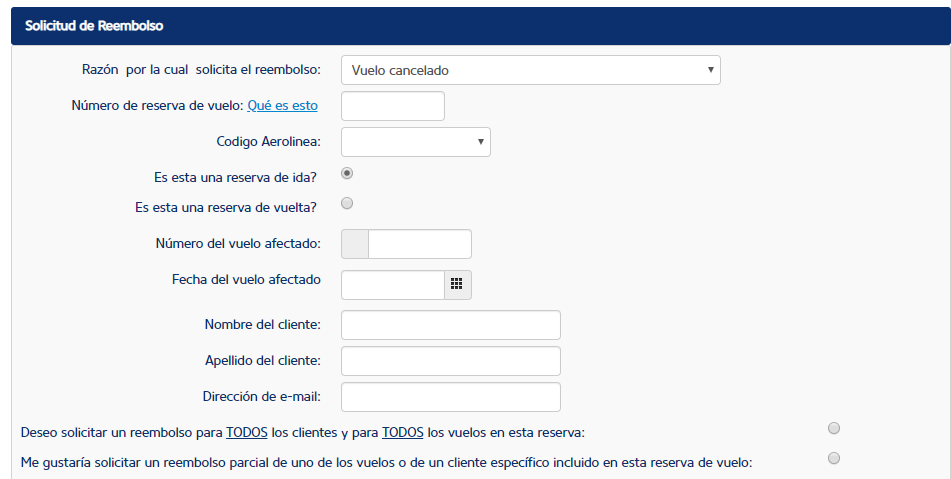951x479 pixels.
Task: Click the Fecha del vuelo afectado field
Action: point(393,285)
